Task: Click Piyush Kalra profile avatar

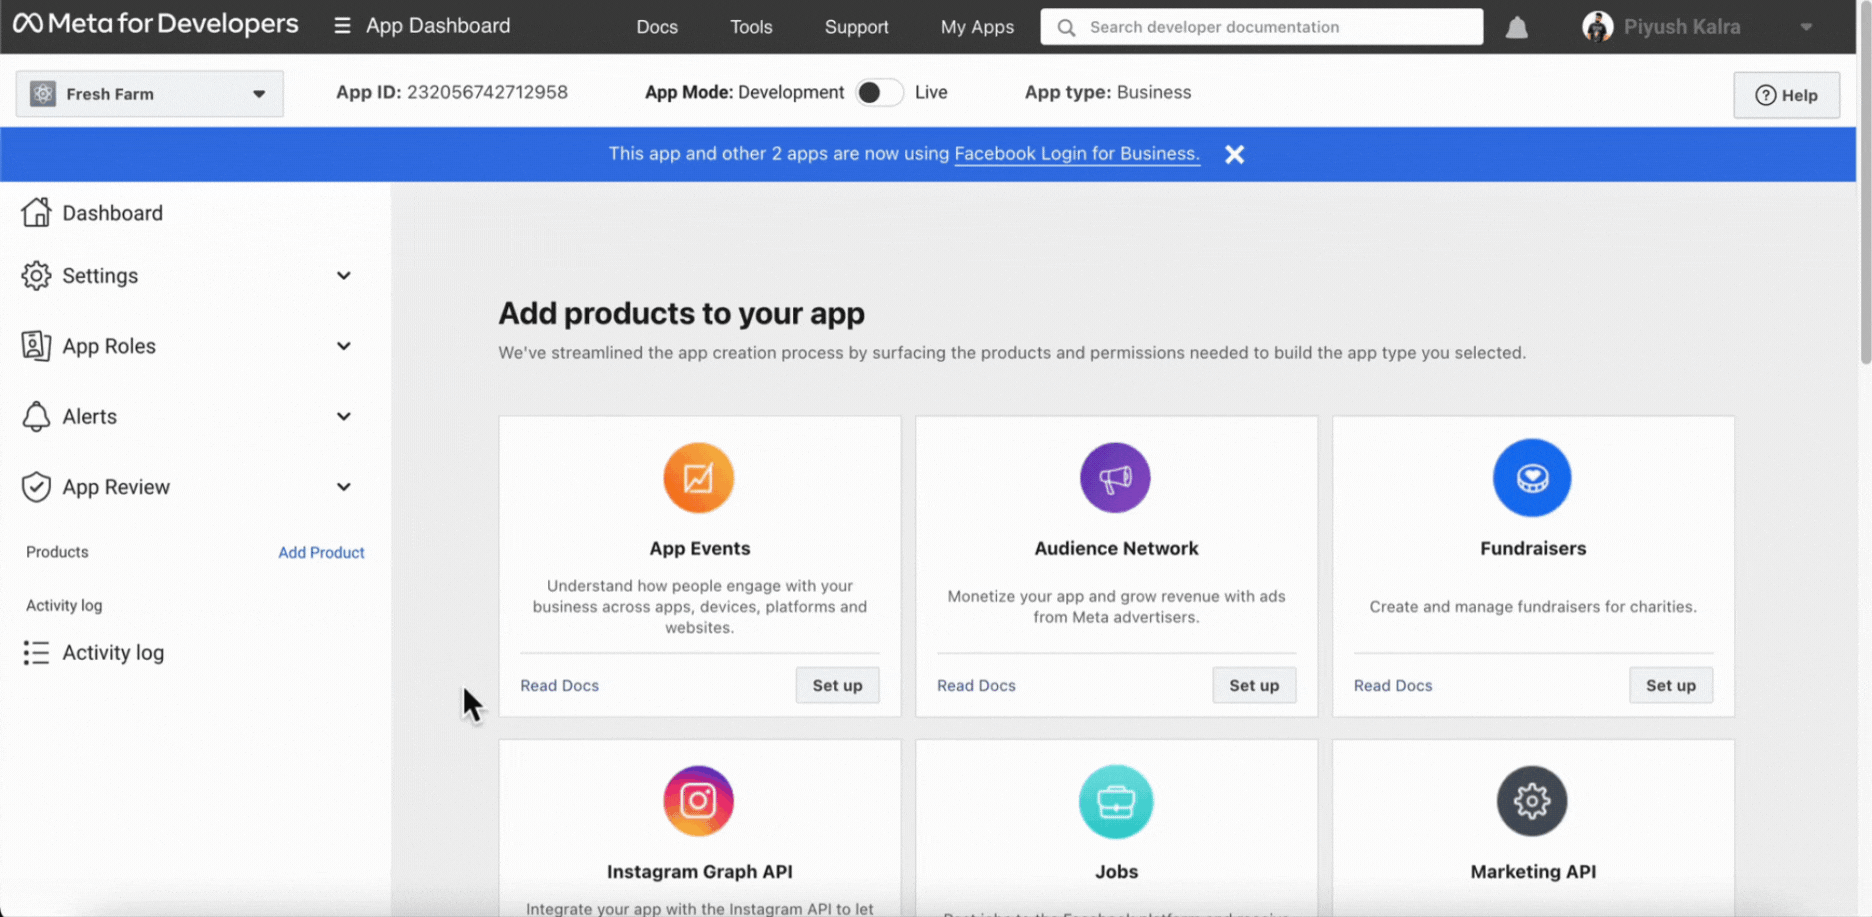Action: (x=1598, y=27)
